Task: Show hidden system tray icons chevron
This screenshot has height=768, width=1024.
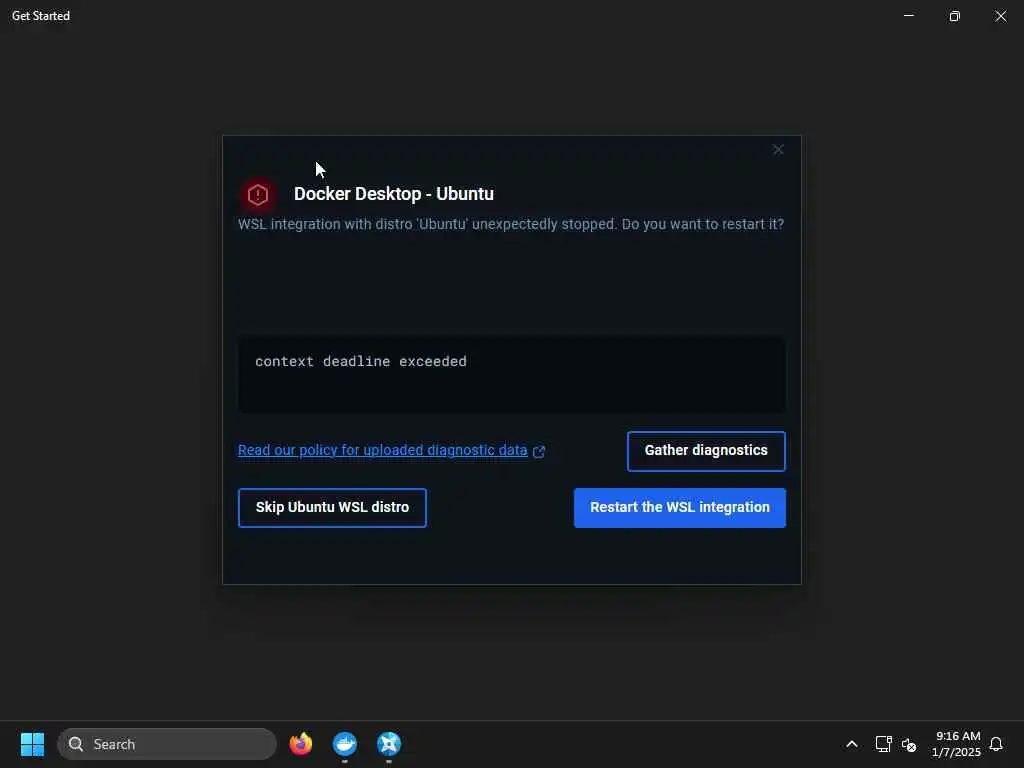Action: [x=852, y=744]
